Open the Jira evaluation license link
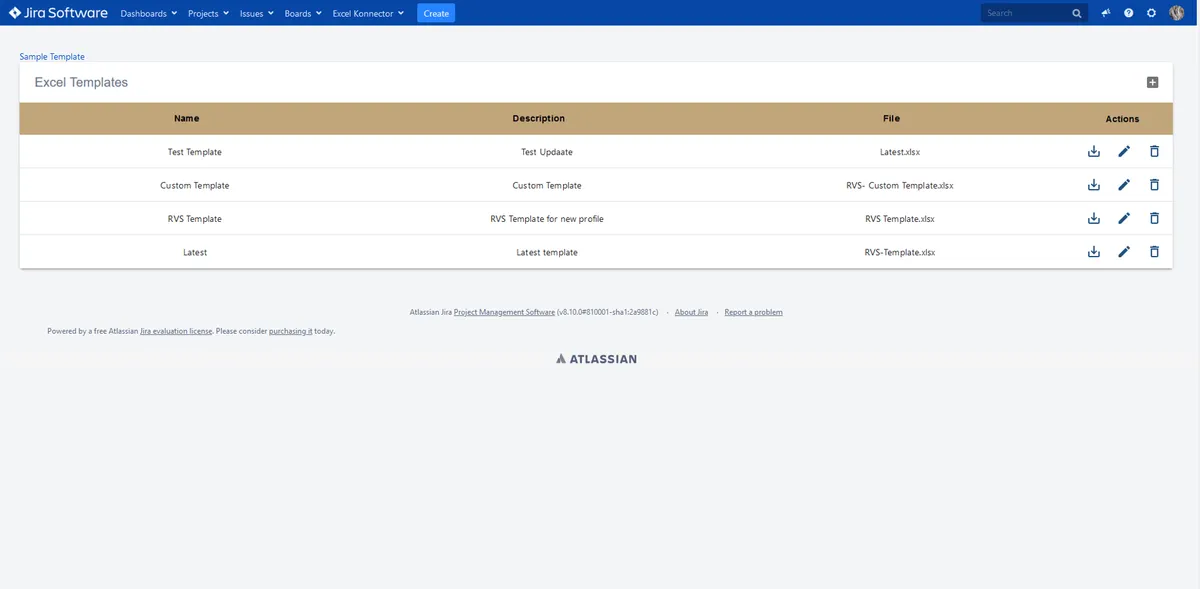This screenshot has width=1200, height=589. tap(176, 331)
